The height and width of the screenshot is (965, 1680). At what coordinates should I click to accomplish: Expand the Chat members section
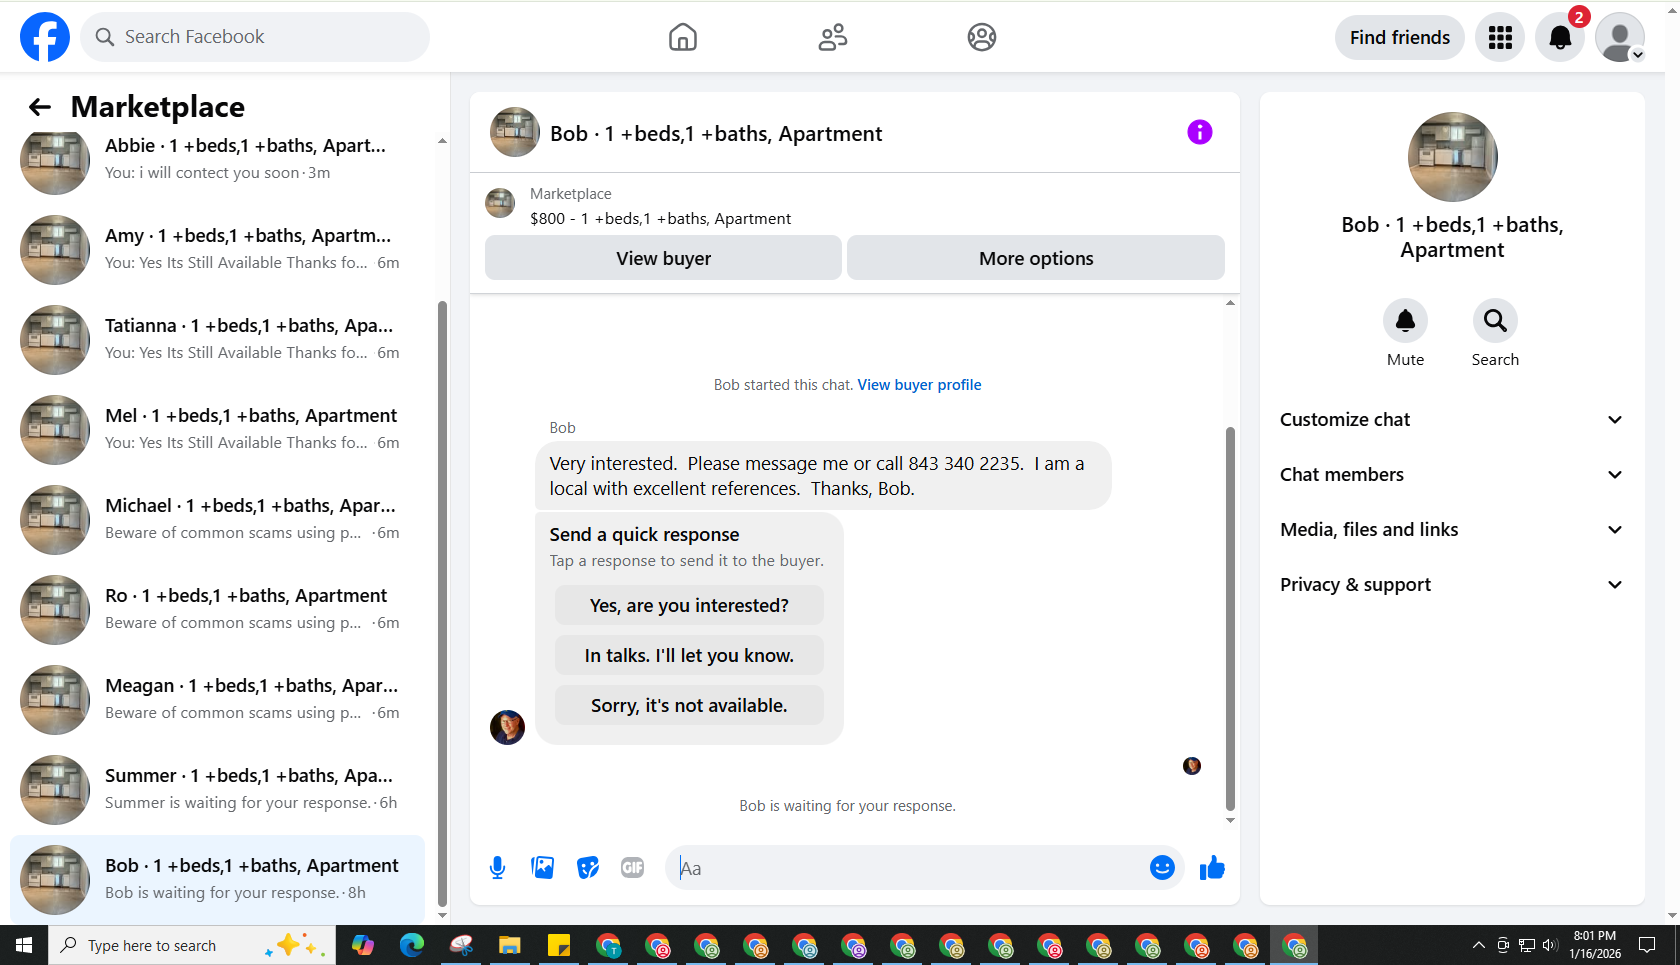click(x=1452, y=475)
